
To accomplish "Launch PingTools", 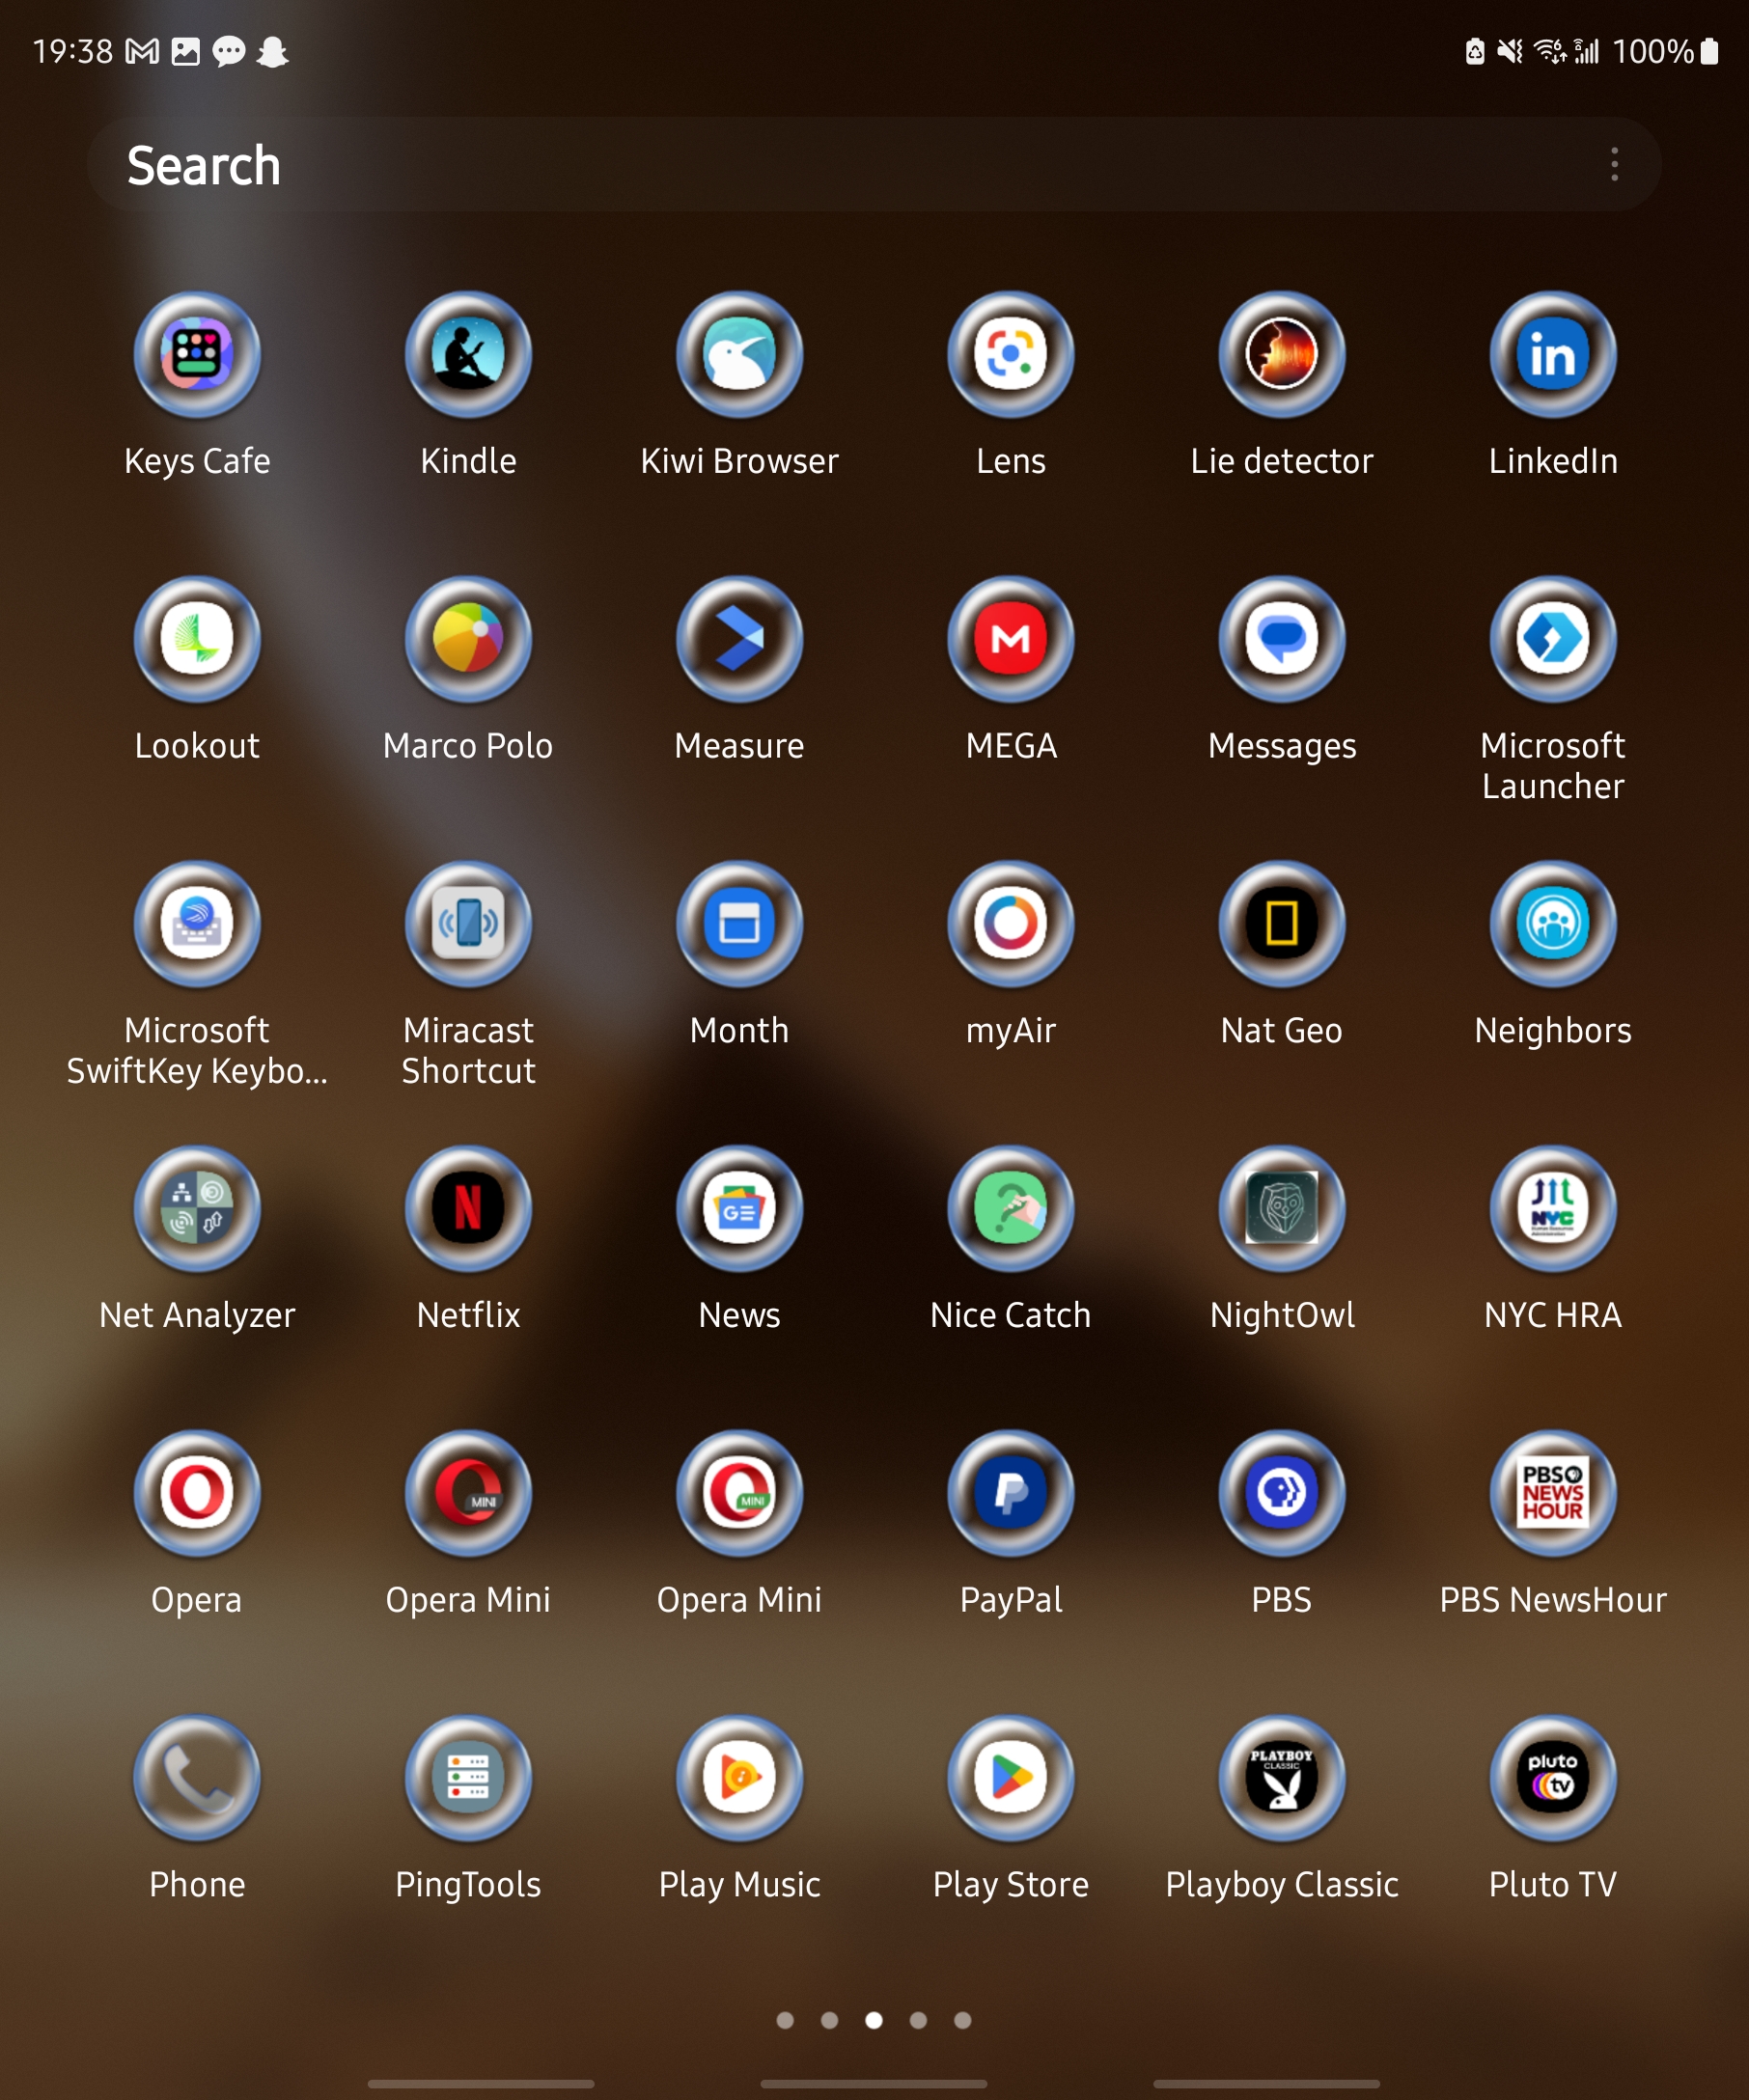I will pos(468,1778).
